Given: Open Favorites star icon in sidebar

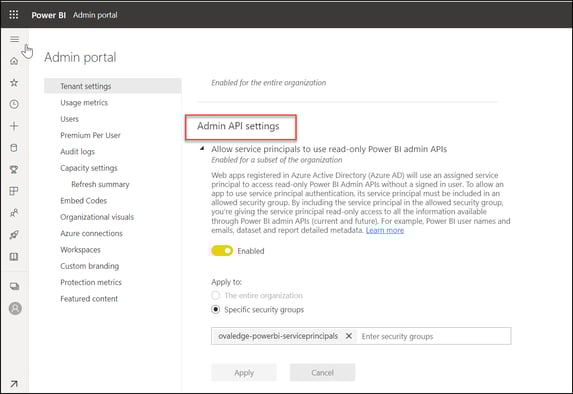Looking at the screenshot, I should [x=14, y=83].
